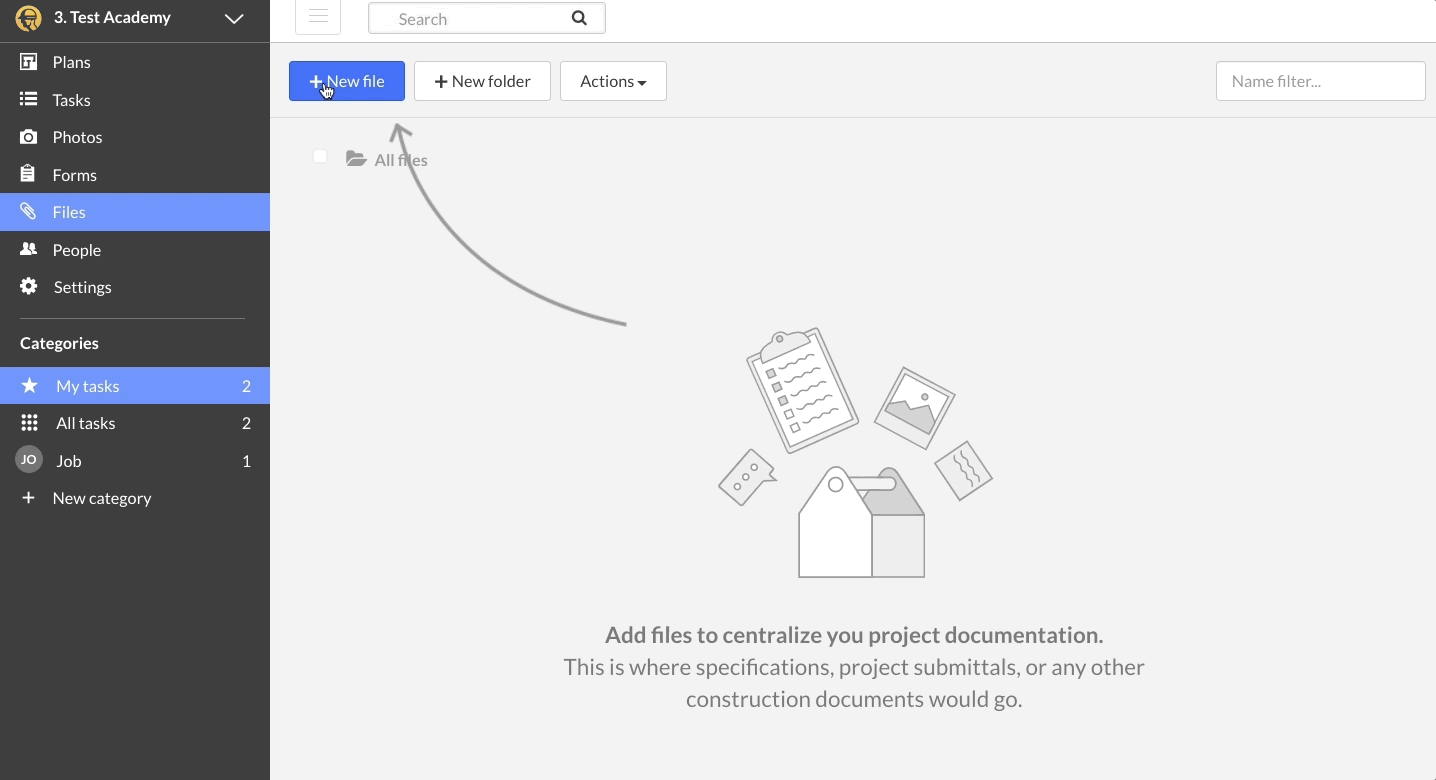Click the search magnifier icon
The image size is (1436, 780).
click(x=579, y=18)
